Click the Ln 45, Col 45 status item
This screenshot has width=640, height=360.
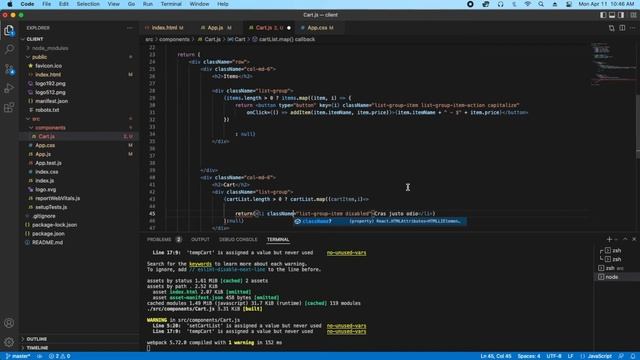[496, 356]
